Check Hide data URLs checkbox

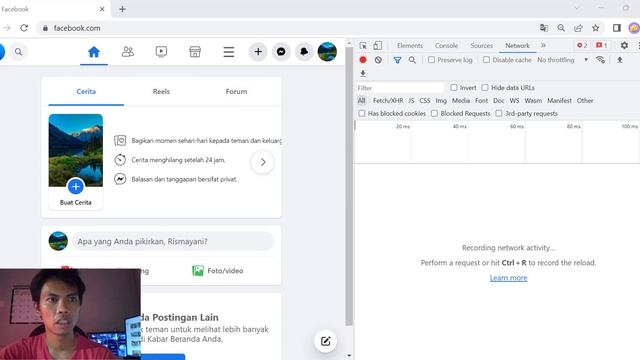click(x=485, y=87)
